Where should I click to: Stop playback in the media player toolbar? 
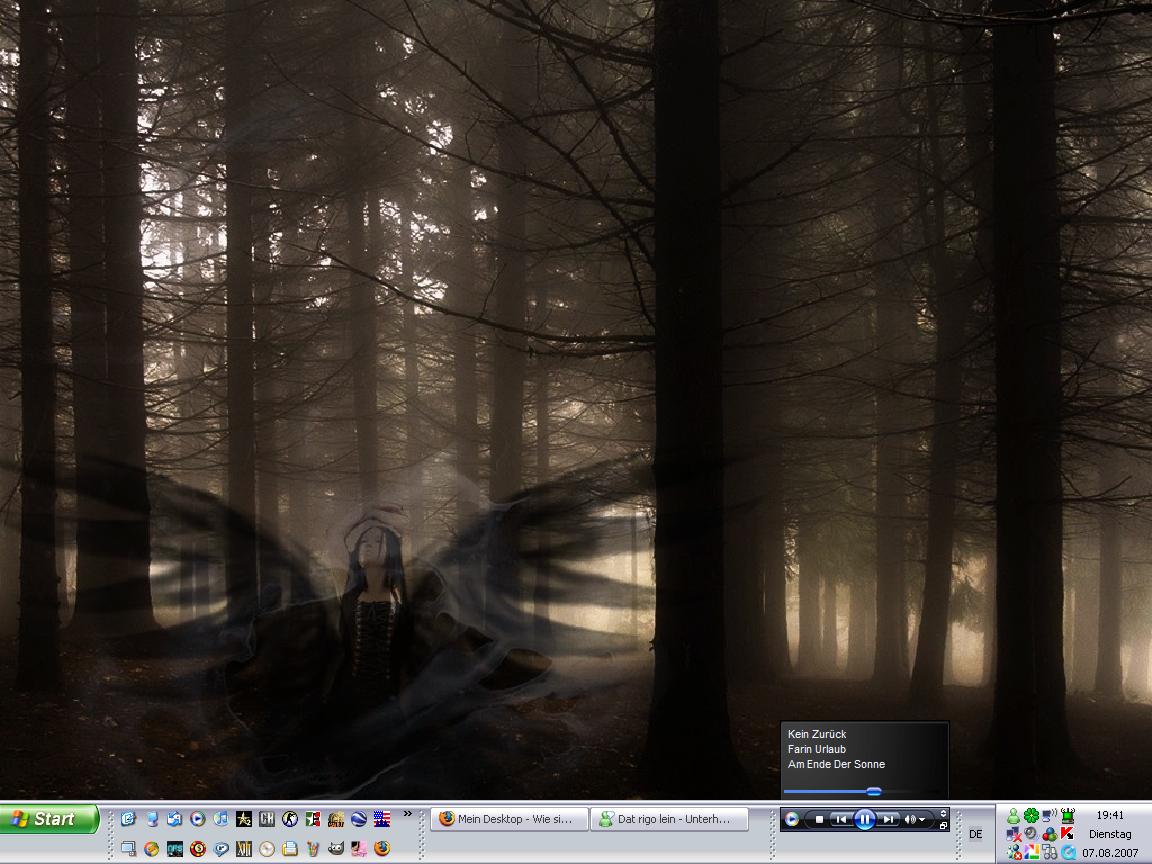819,820
